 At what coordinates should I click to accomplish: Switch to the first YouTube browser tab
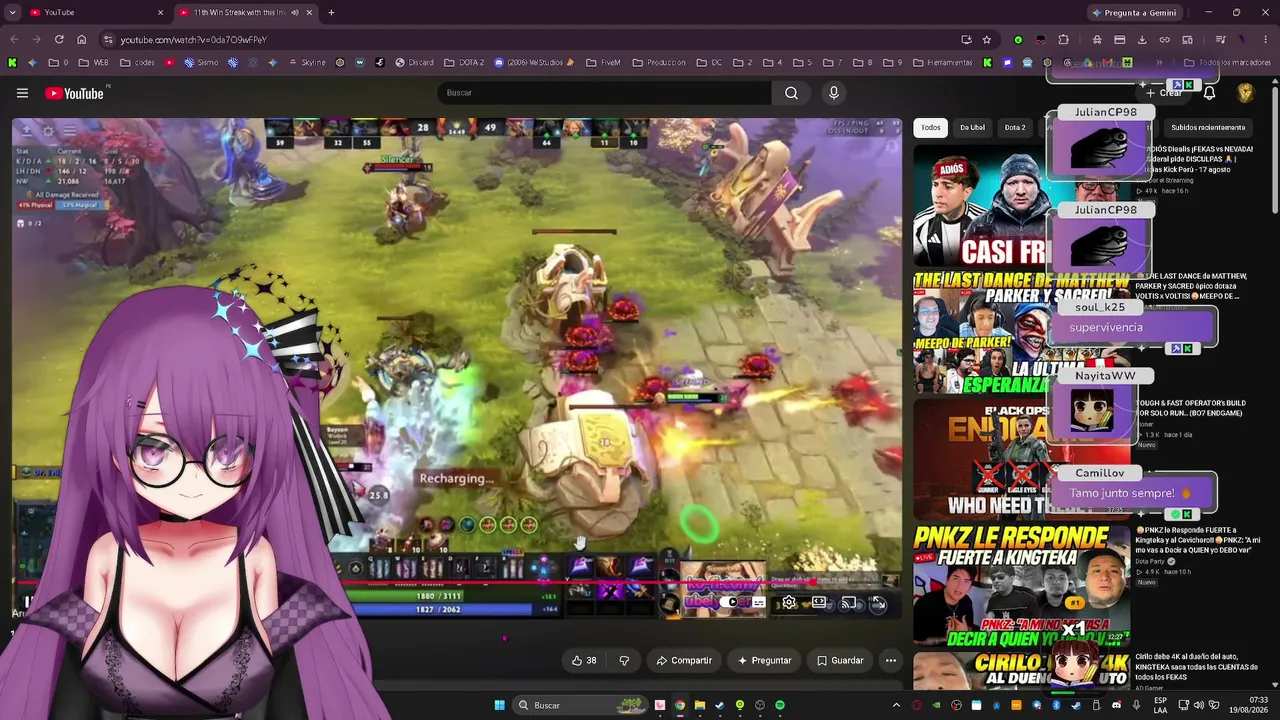click(x=95, y=12)
